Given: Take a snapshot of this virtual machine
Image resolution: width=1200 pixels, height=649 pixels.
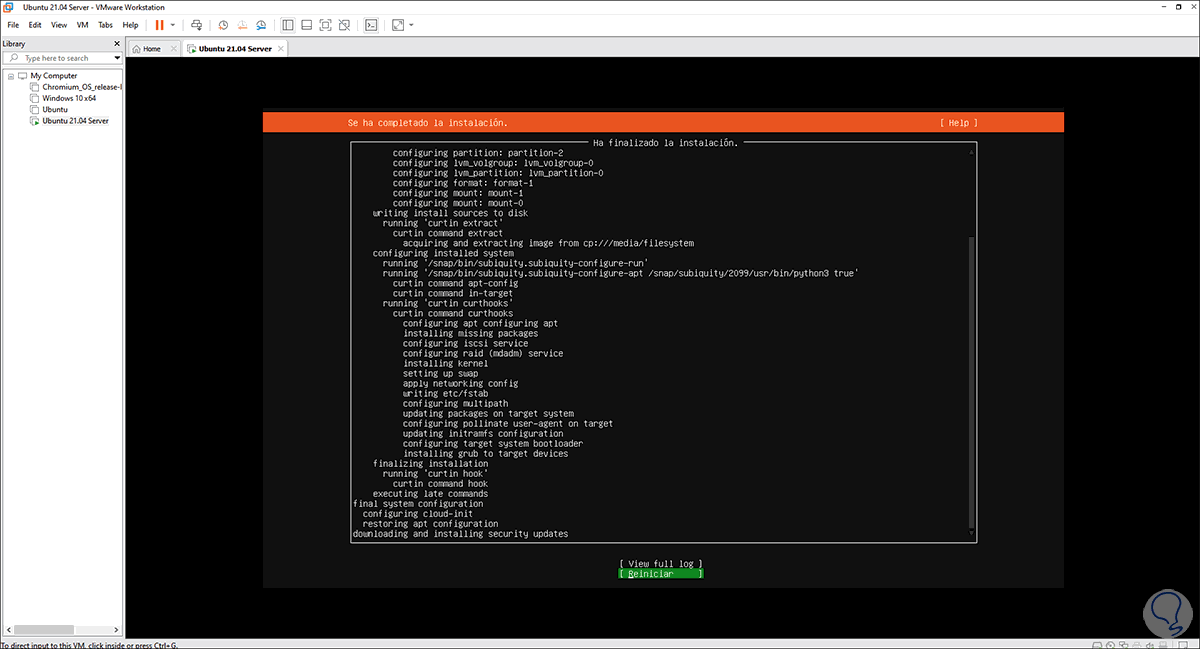Looking at the screenshot, I should [x=223, y=24].
